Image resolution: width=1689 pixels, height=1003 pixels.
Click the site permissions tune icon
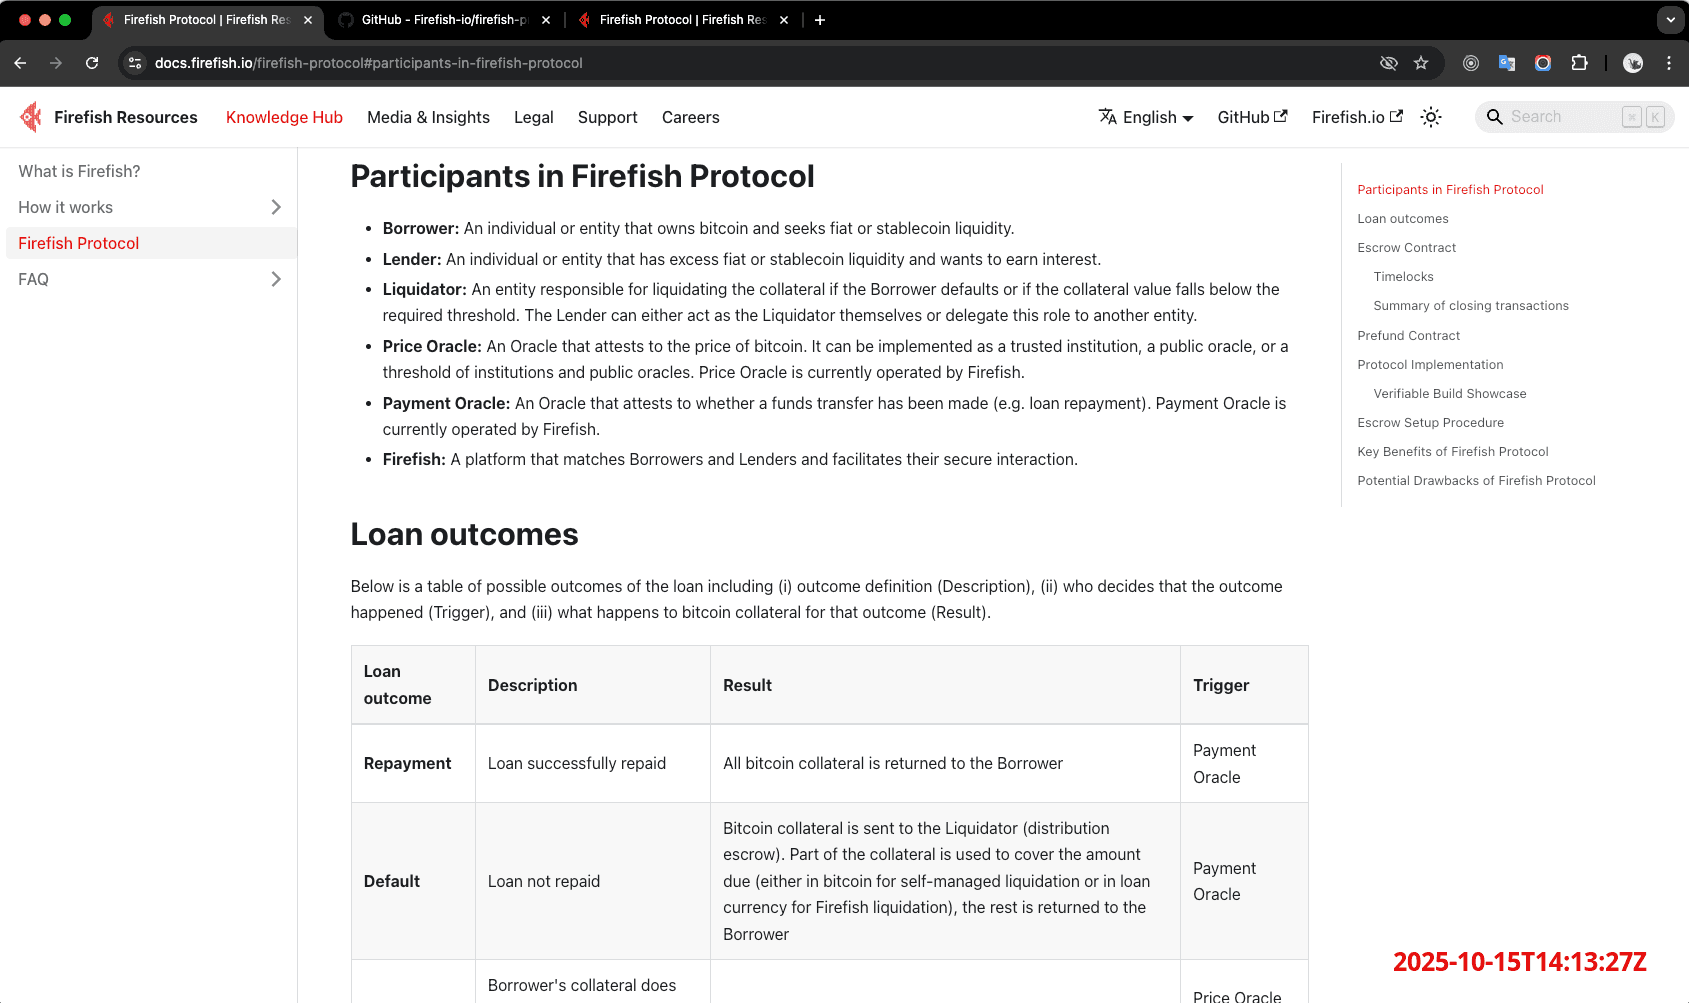[x=134, y=62]
